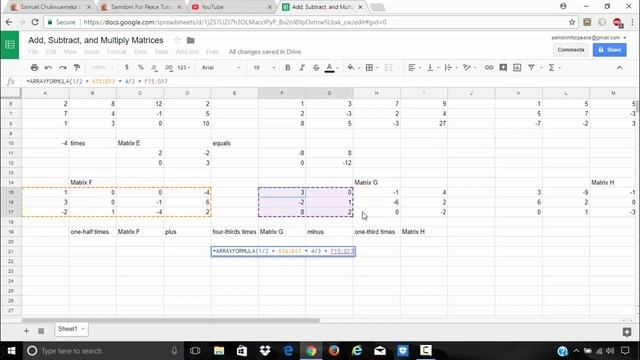Screen dimensions: 640x360
Task: Star the document title
Action: click(177, 40)
